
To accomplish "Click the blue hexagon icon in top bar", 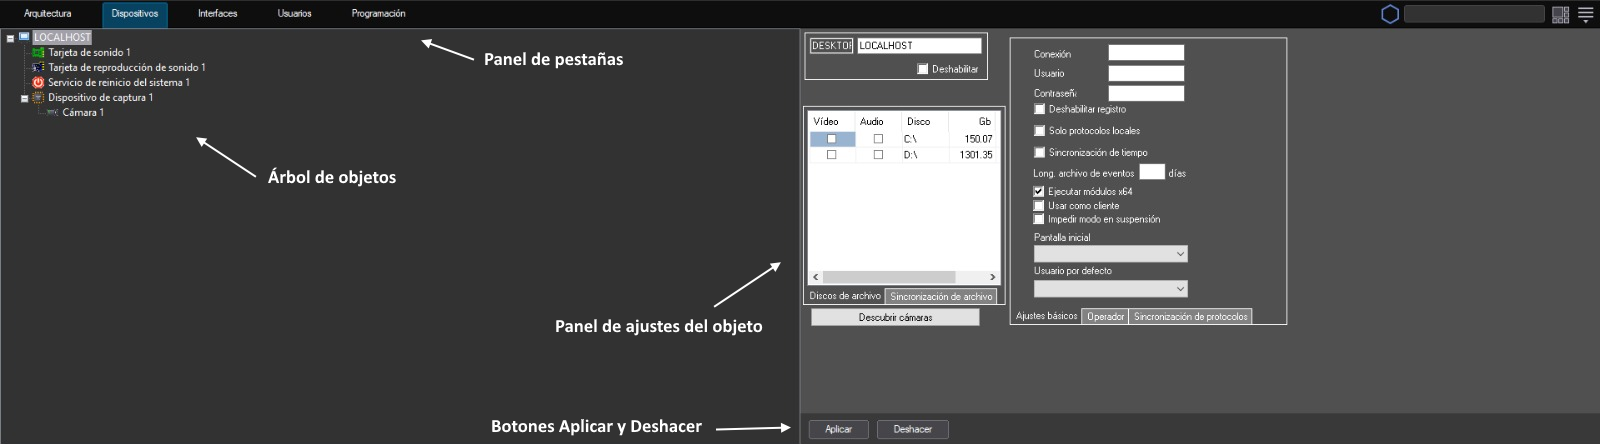I will (x=1389, y=14).
